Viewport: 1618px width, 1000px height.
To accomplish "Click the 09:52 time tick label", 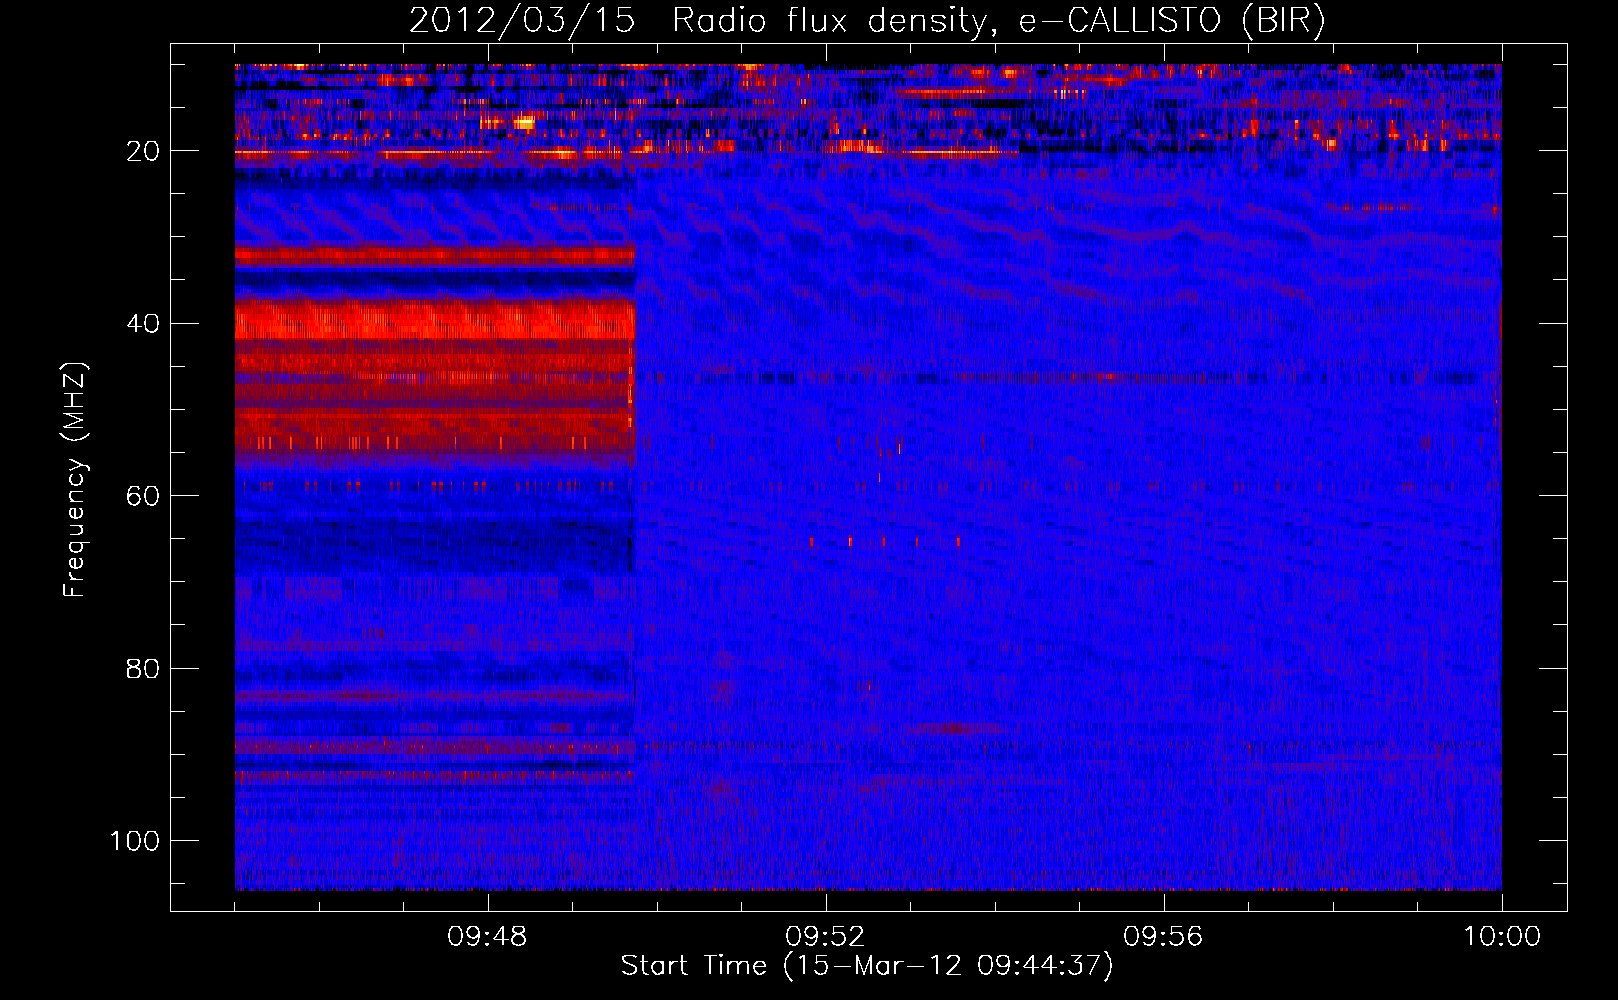I will coord(825,937).
